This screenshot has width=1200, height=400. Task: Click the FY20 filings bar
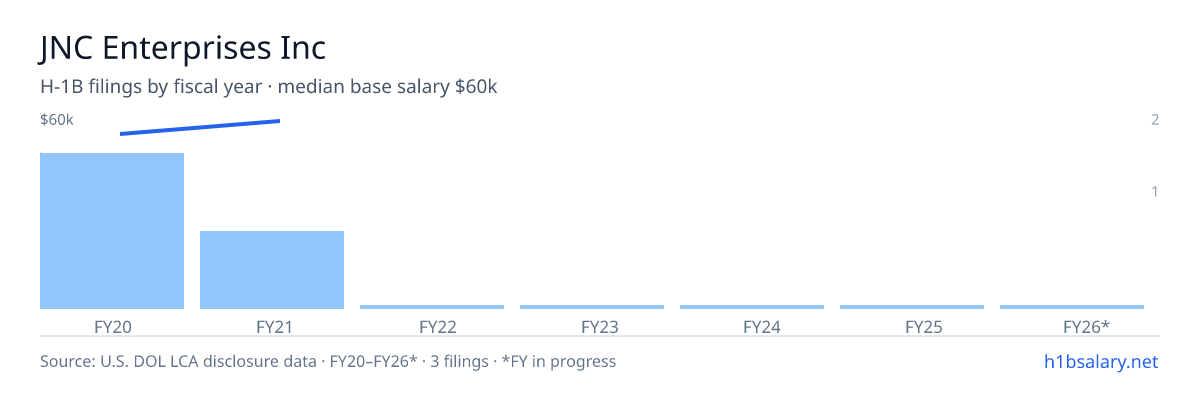pos(112,231)
